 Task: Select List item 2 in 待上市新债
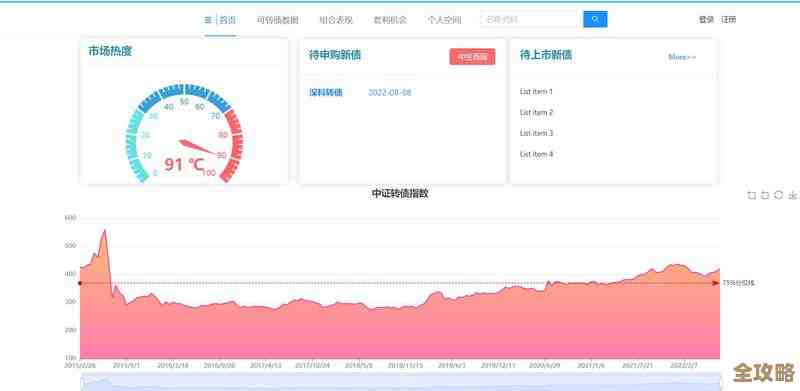[x=536, y=112]
